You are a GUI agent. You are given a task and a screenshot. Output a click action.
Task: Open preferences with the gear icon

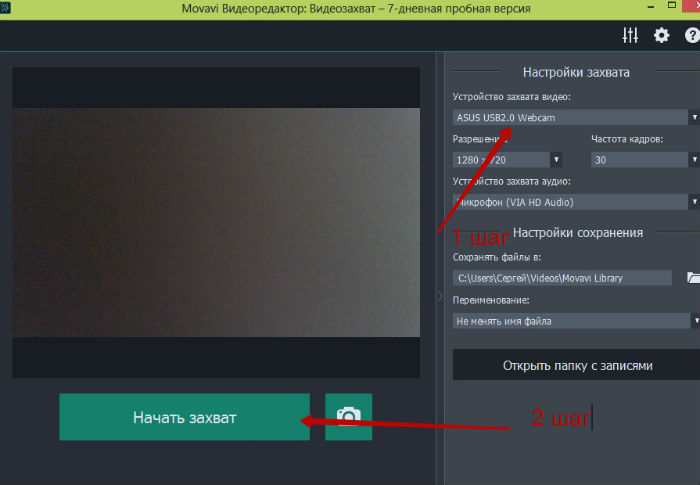661,35
